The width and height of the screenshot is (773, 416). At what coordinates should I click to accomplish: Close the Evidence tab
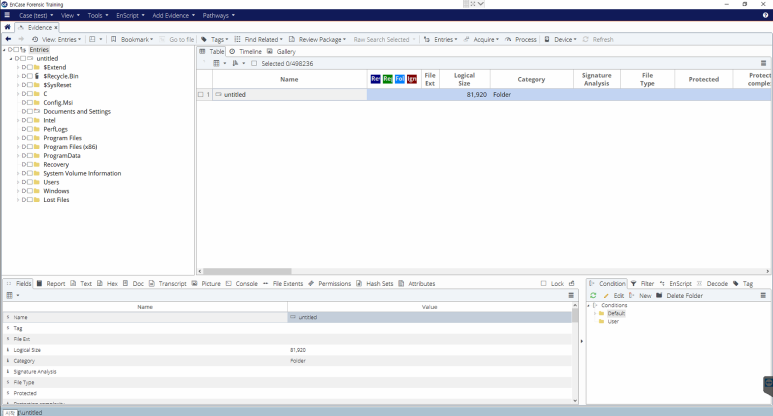(x=56, y=28)
